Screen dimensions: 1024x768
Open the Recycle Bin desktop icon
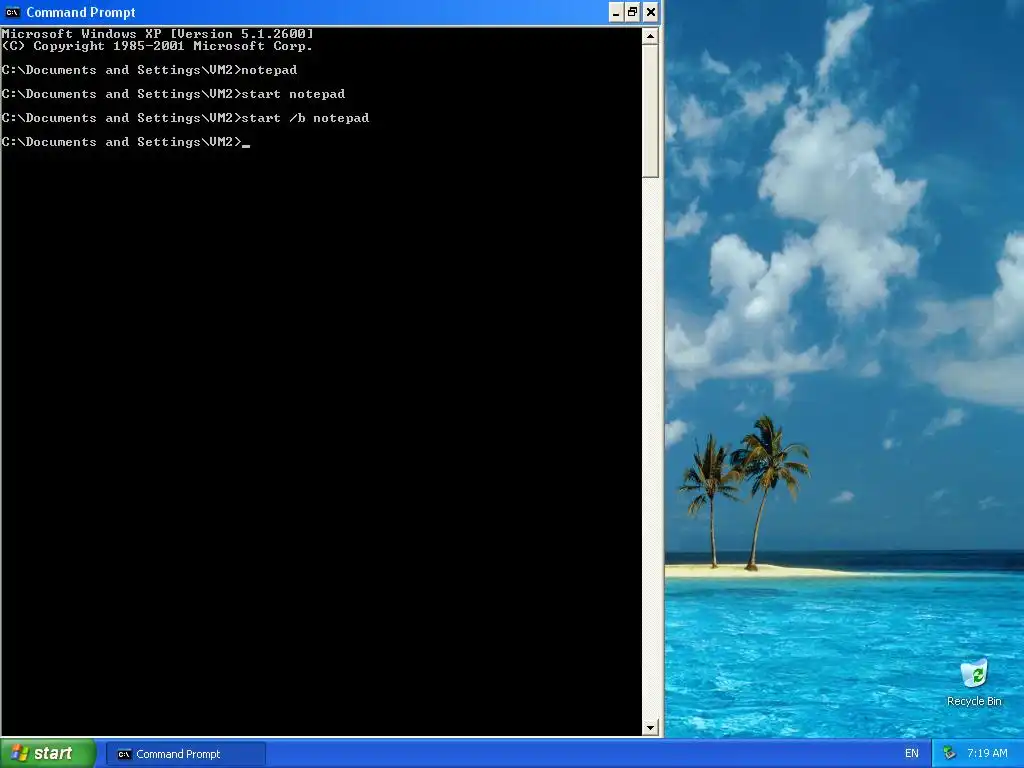[974, 682]
